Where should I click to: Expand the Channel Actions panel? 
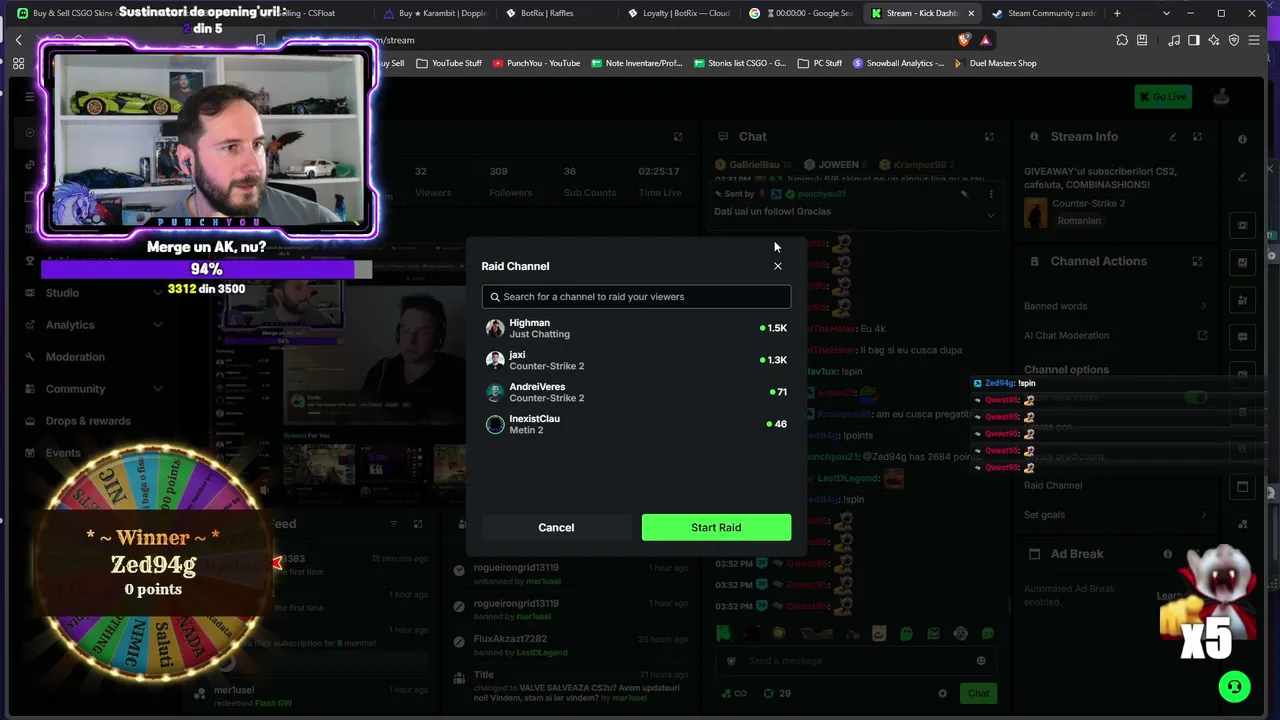pyautogui.click(x=1197, y=262)
